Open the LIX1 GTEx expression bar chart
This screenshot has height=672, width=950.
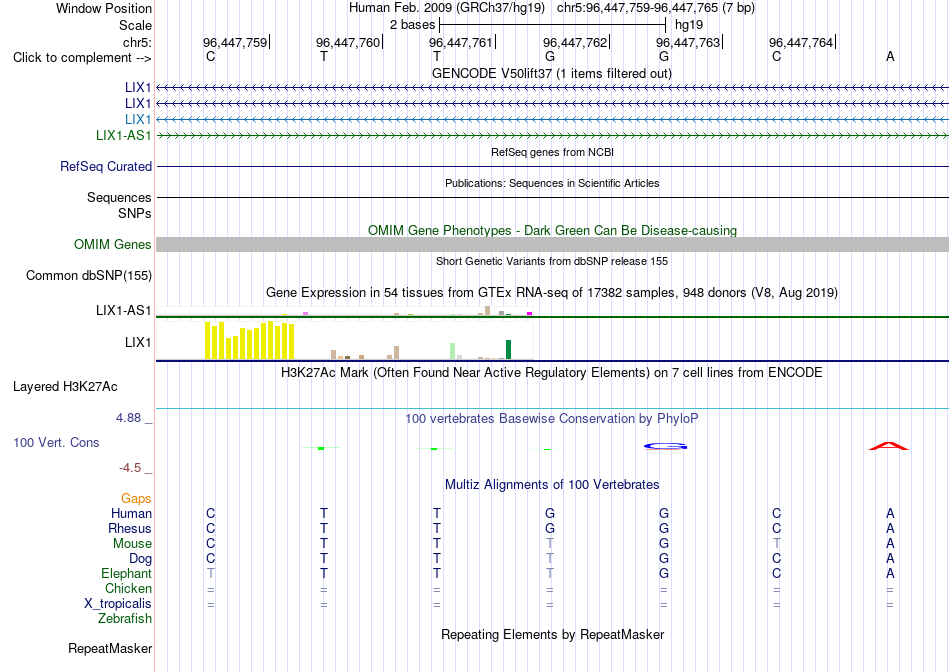click(345, 341)
